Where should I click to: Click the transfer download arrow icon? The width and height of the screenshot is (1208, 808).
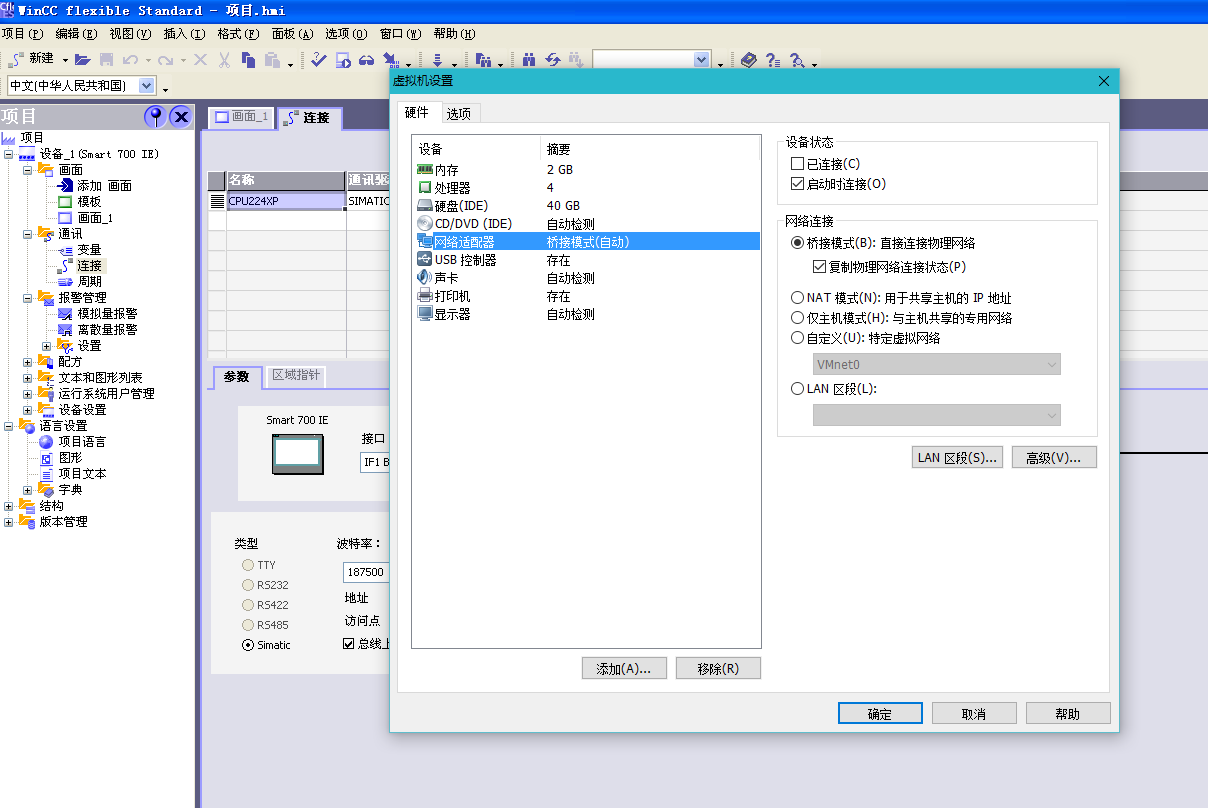click(x=437, y=60)
